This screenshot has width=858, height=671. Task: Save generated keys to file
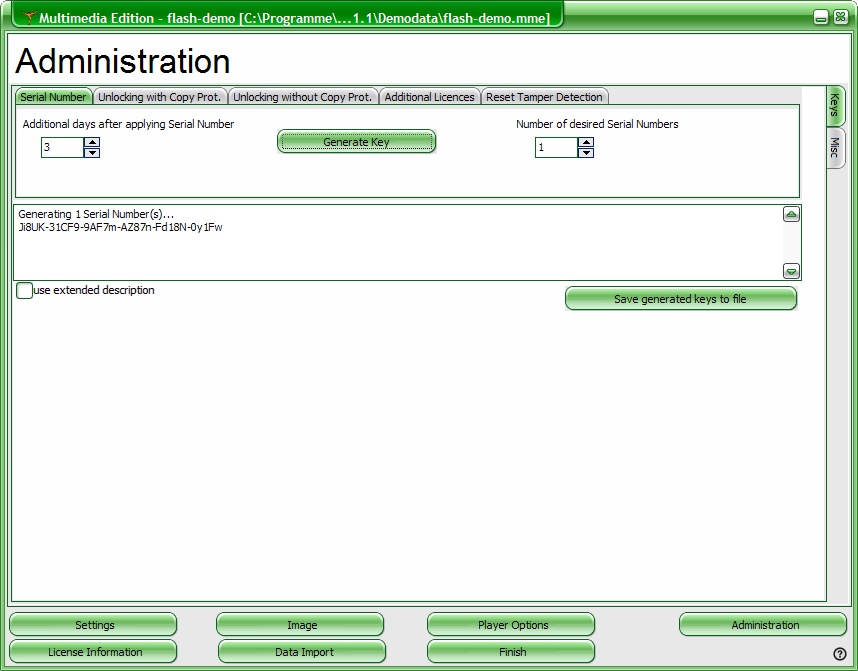tap(680, 299)
